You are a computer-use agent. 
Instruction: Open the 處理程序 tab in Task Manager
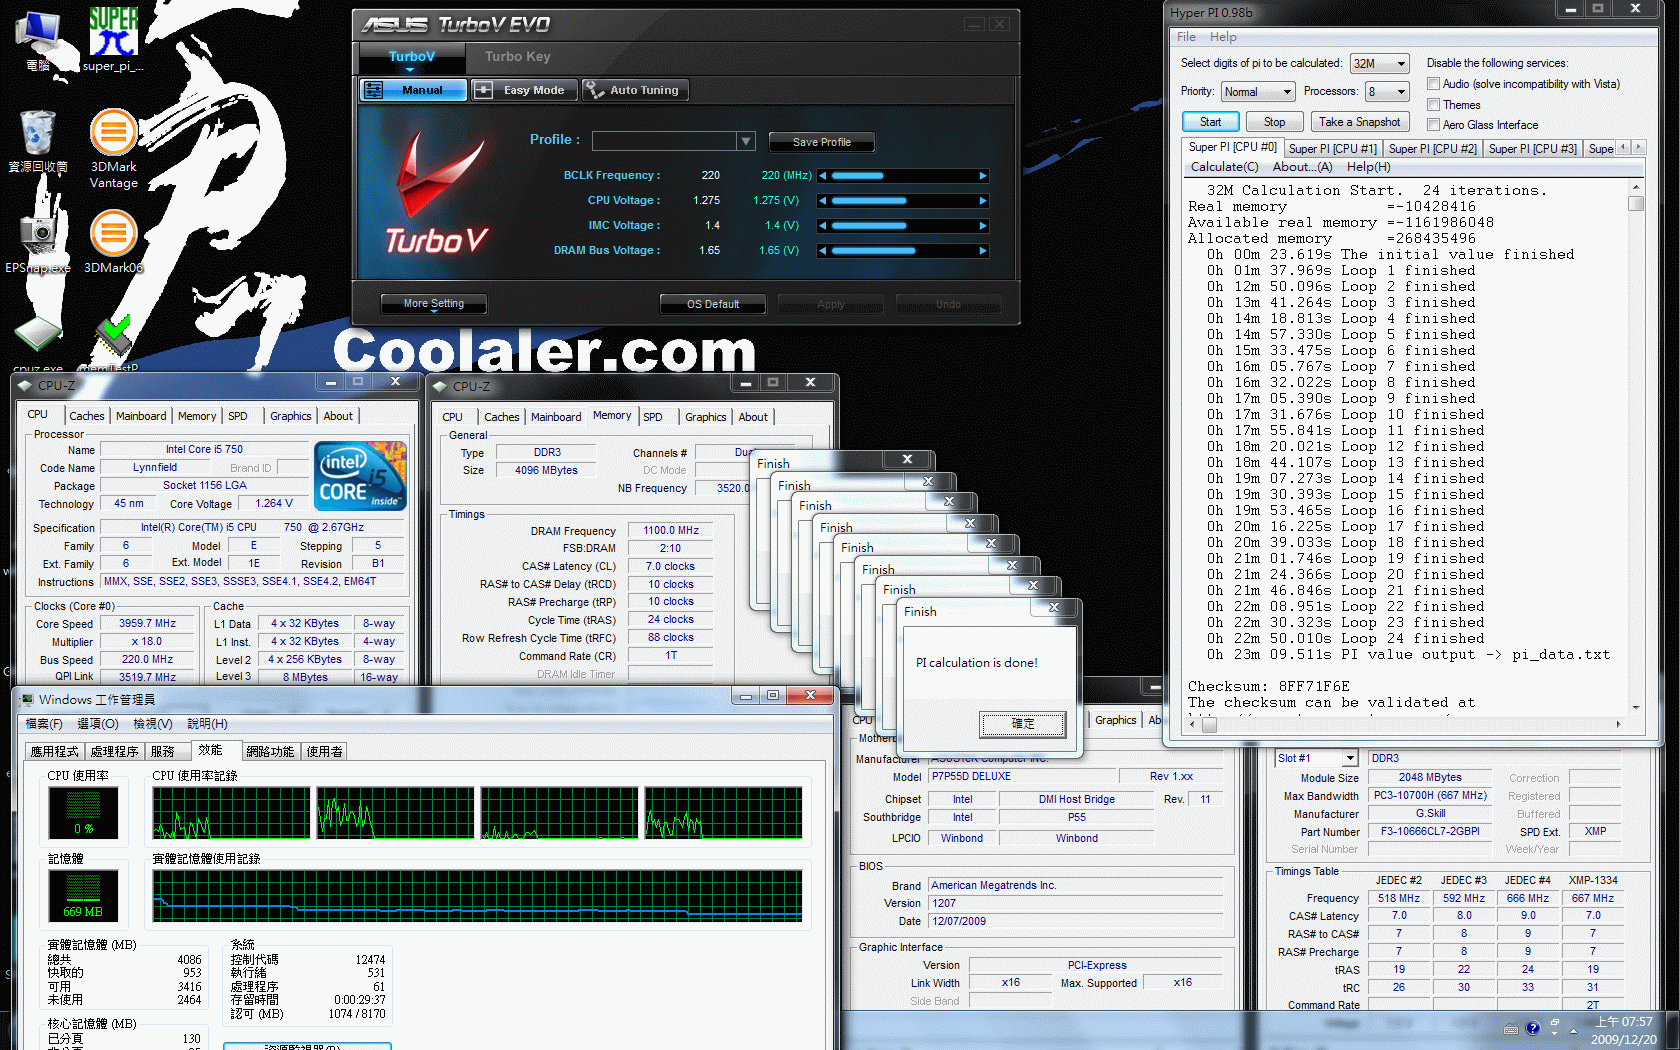tap(115, 751)
